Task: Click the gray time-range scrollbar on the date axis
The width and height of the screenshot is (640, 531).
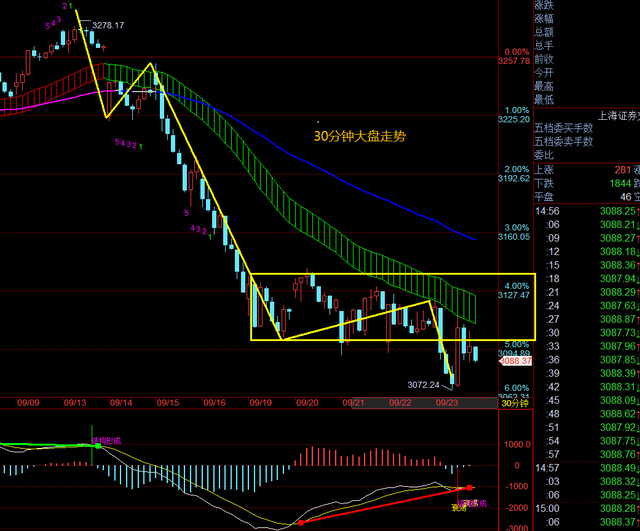Action: [424, 403]
